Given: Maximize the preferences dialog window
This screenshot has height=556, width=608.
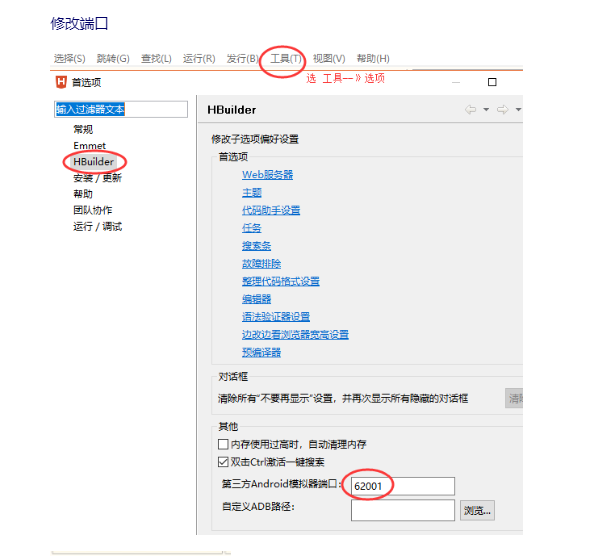Looking at the screenshot, I should 492,82.
